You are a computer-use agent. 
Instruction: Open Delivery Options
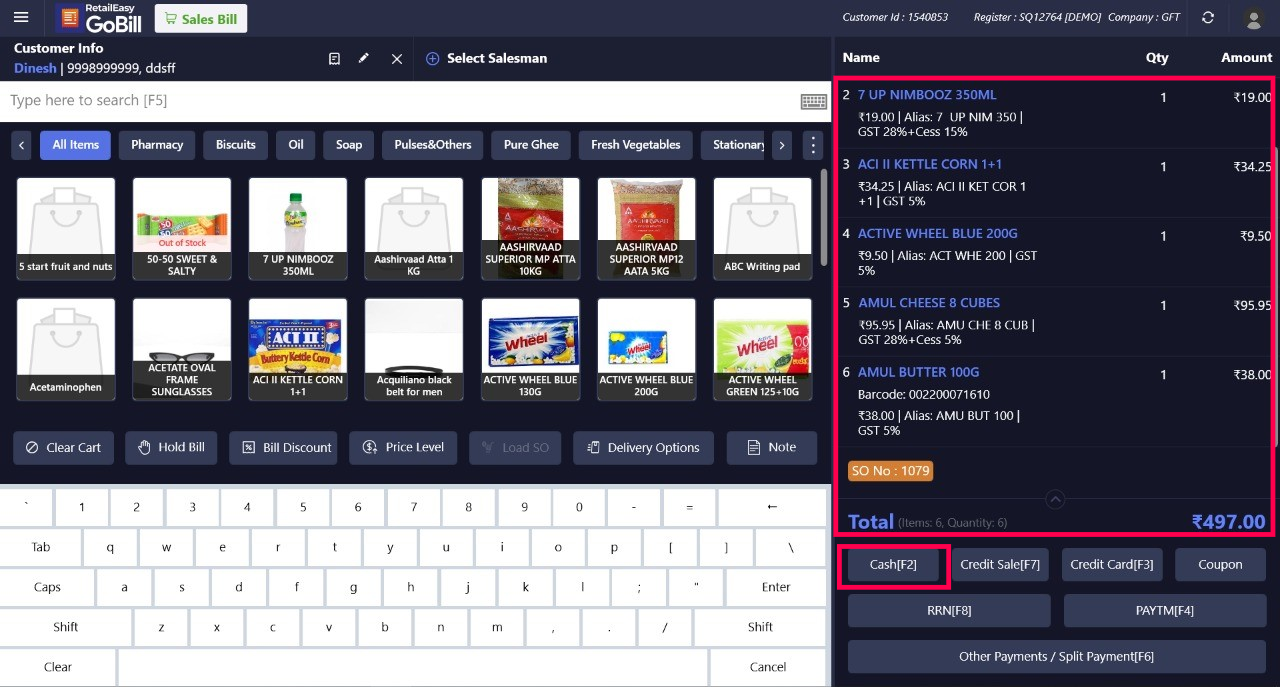[643, 448]
